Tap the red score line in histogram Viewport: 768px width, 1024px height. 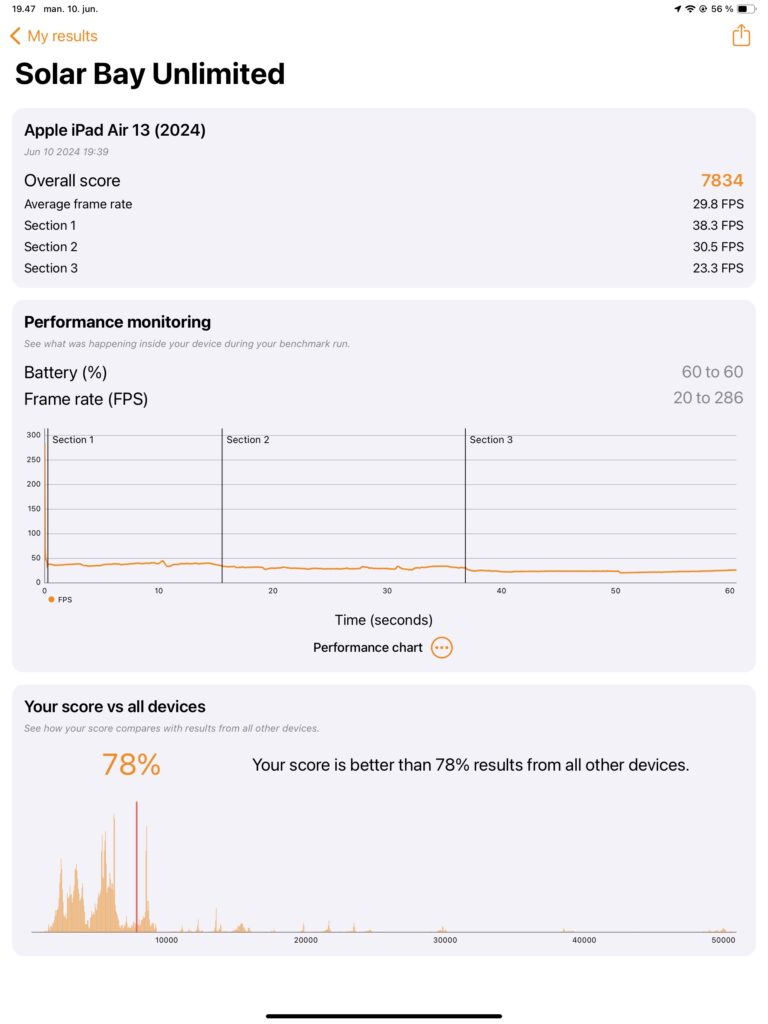(136, 866)
